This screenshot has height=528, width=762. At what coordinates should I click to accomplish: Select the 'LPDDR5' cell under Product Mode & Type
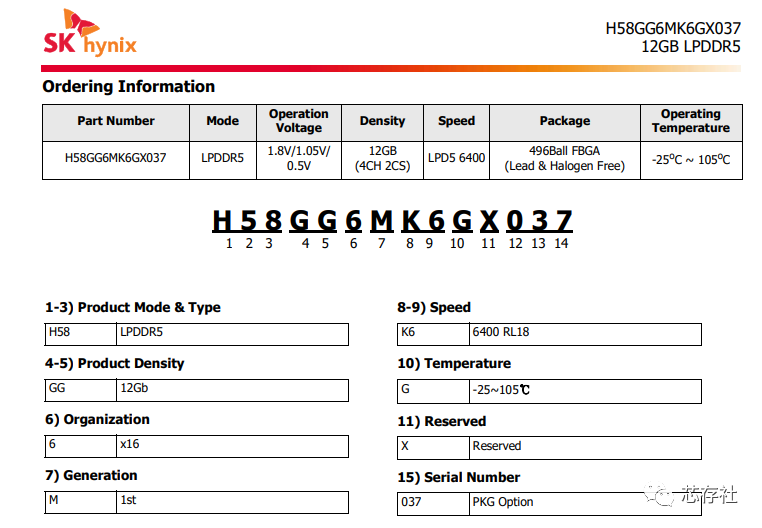(x=232, y=334)
